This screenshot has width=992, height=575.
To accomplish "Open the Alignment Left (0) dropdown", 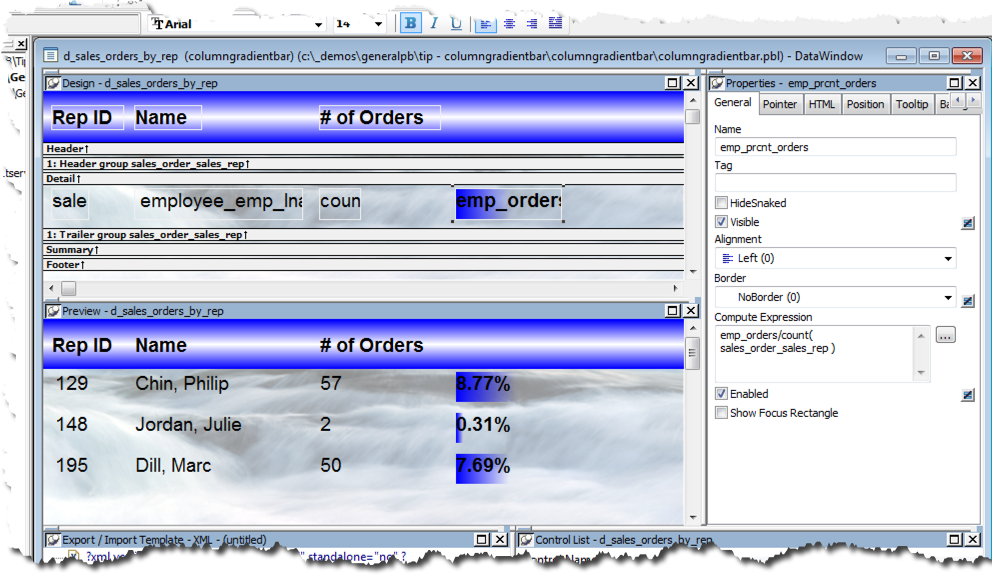I will 948,258.
